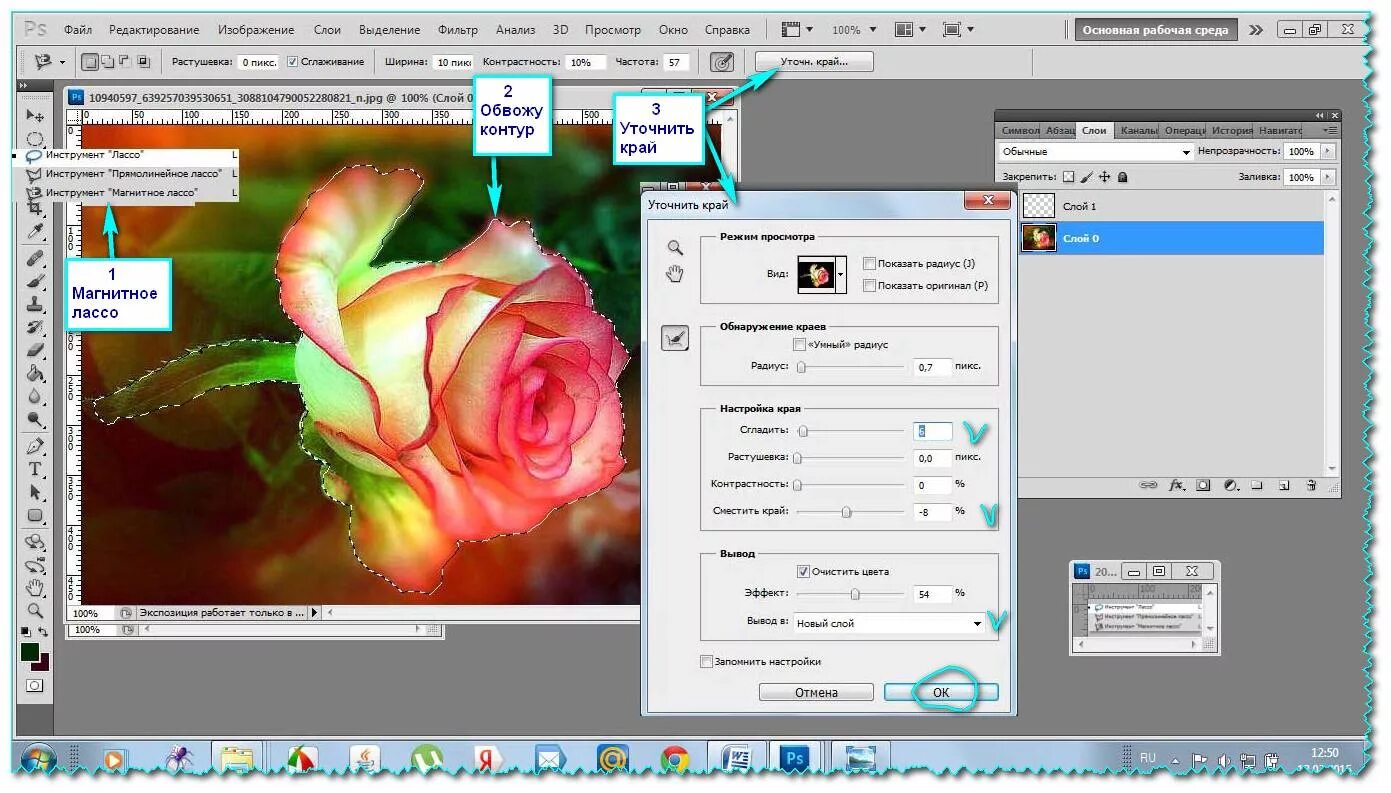
Task: Click the Отмена button
Action: pyautogui.click(x=816, y=692)
